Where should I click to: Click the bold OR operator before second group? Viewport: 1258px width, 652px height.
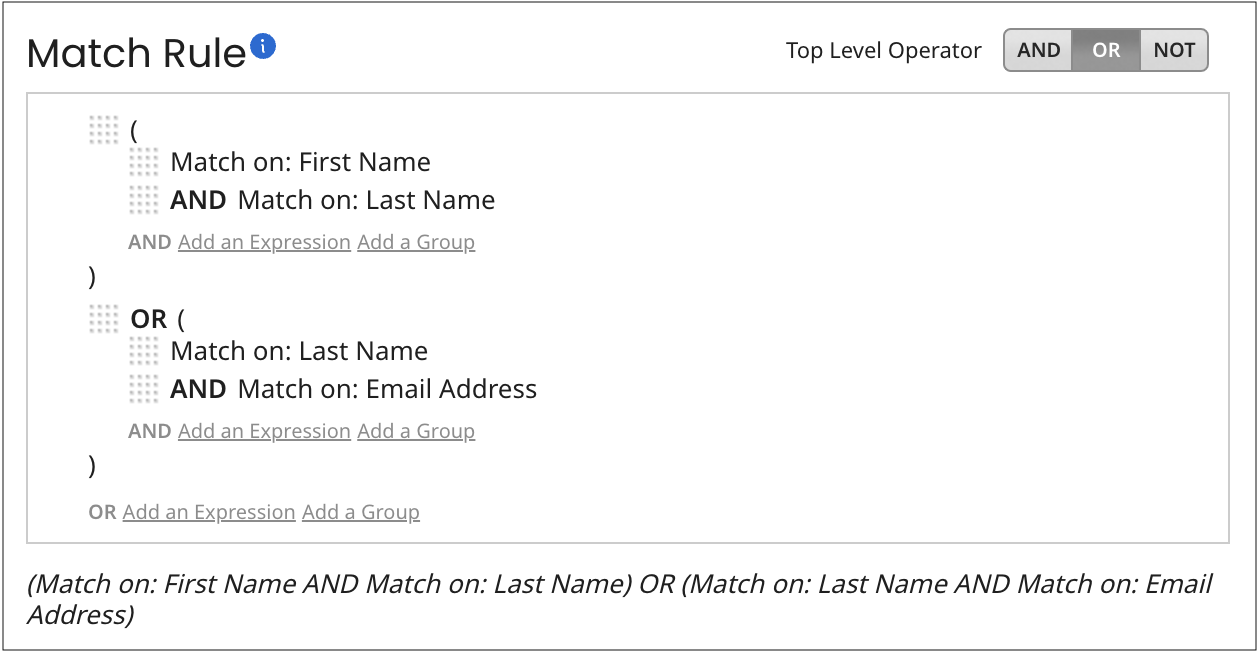coord(149,320)
